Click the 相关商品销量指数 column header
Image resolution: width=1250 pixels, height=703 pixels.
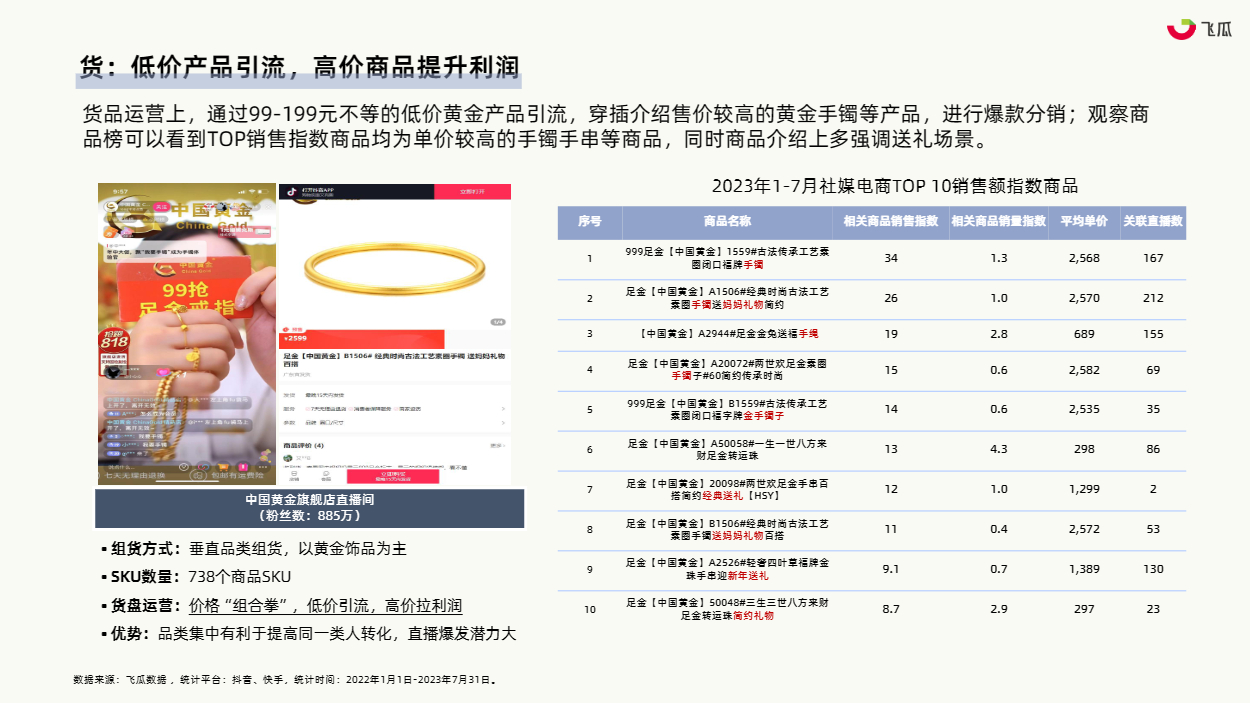point(999,221)
